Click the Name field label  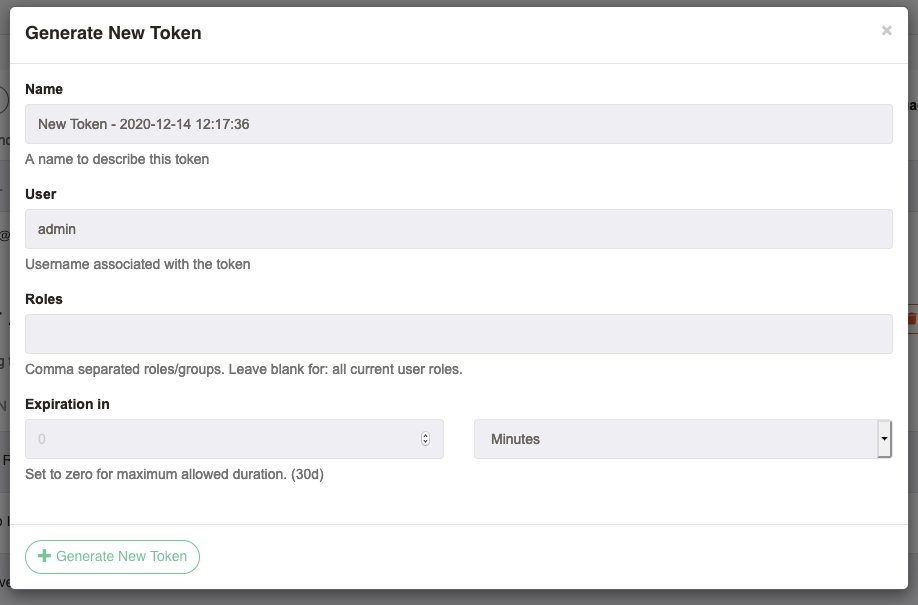[44, 89]
